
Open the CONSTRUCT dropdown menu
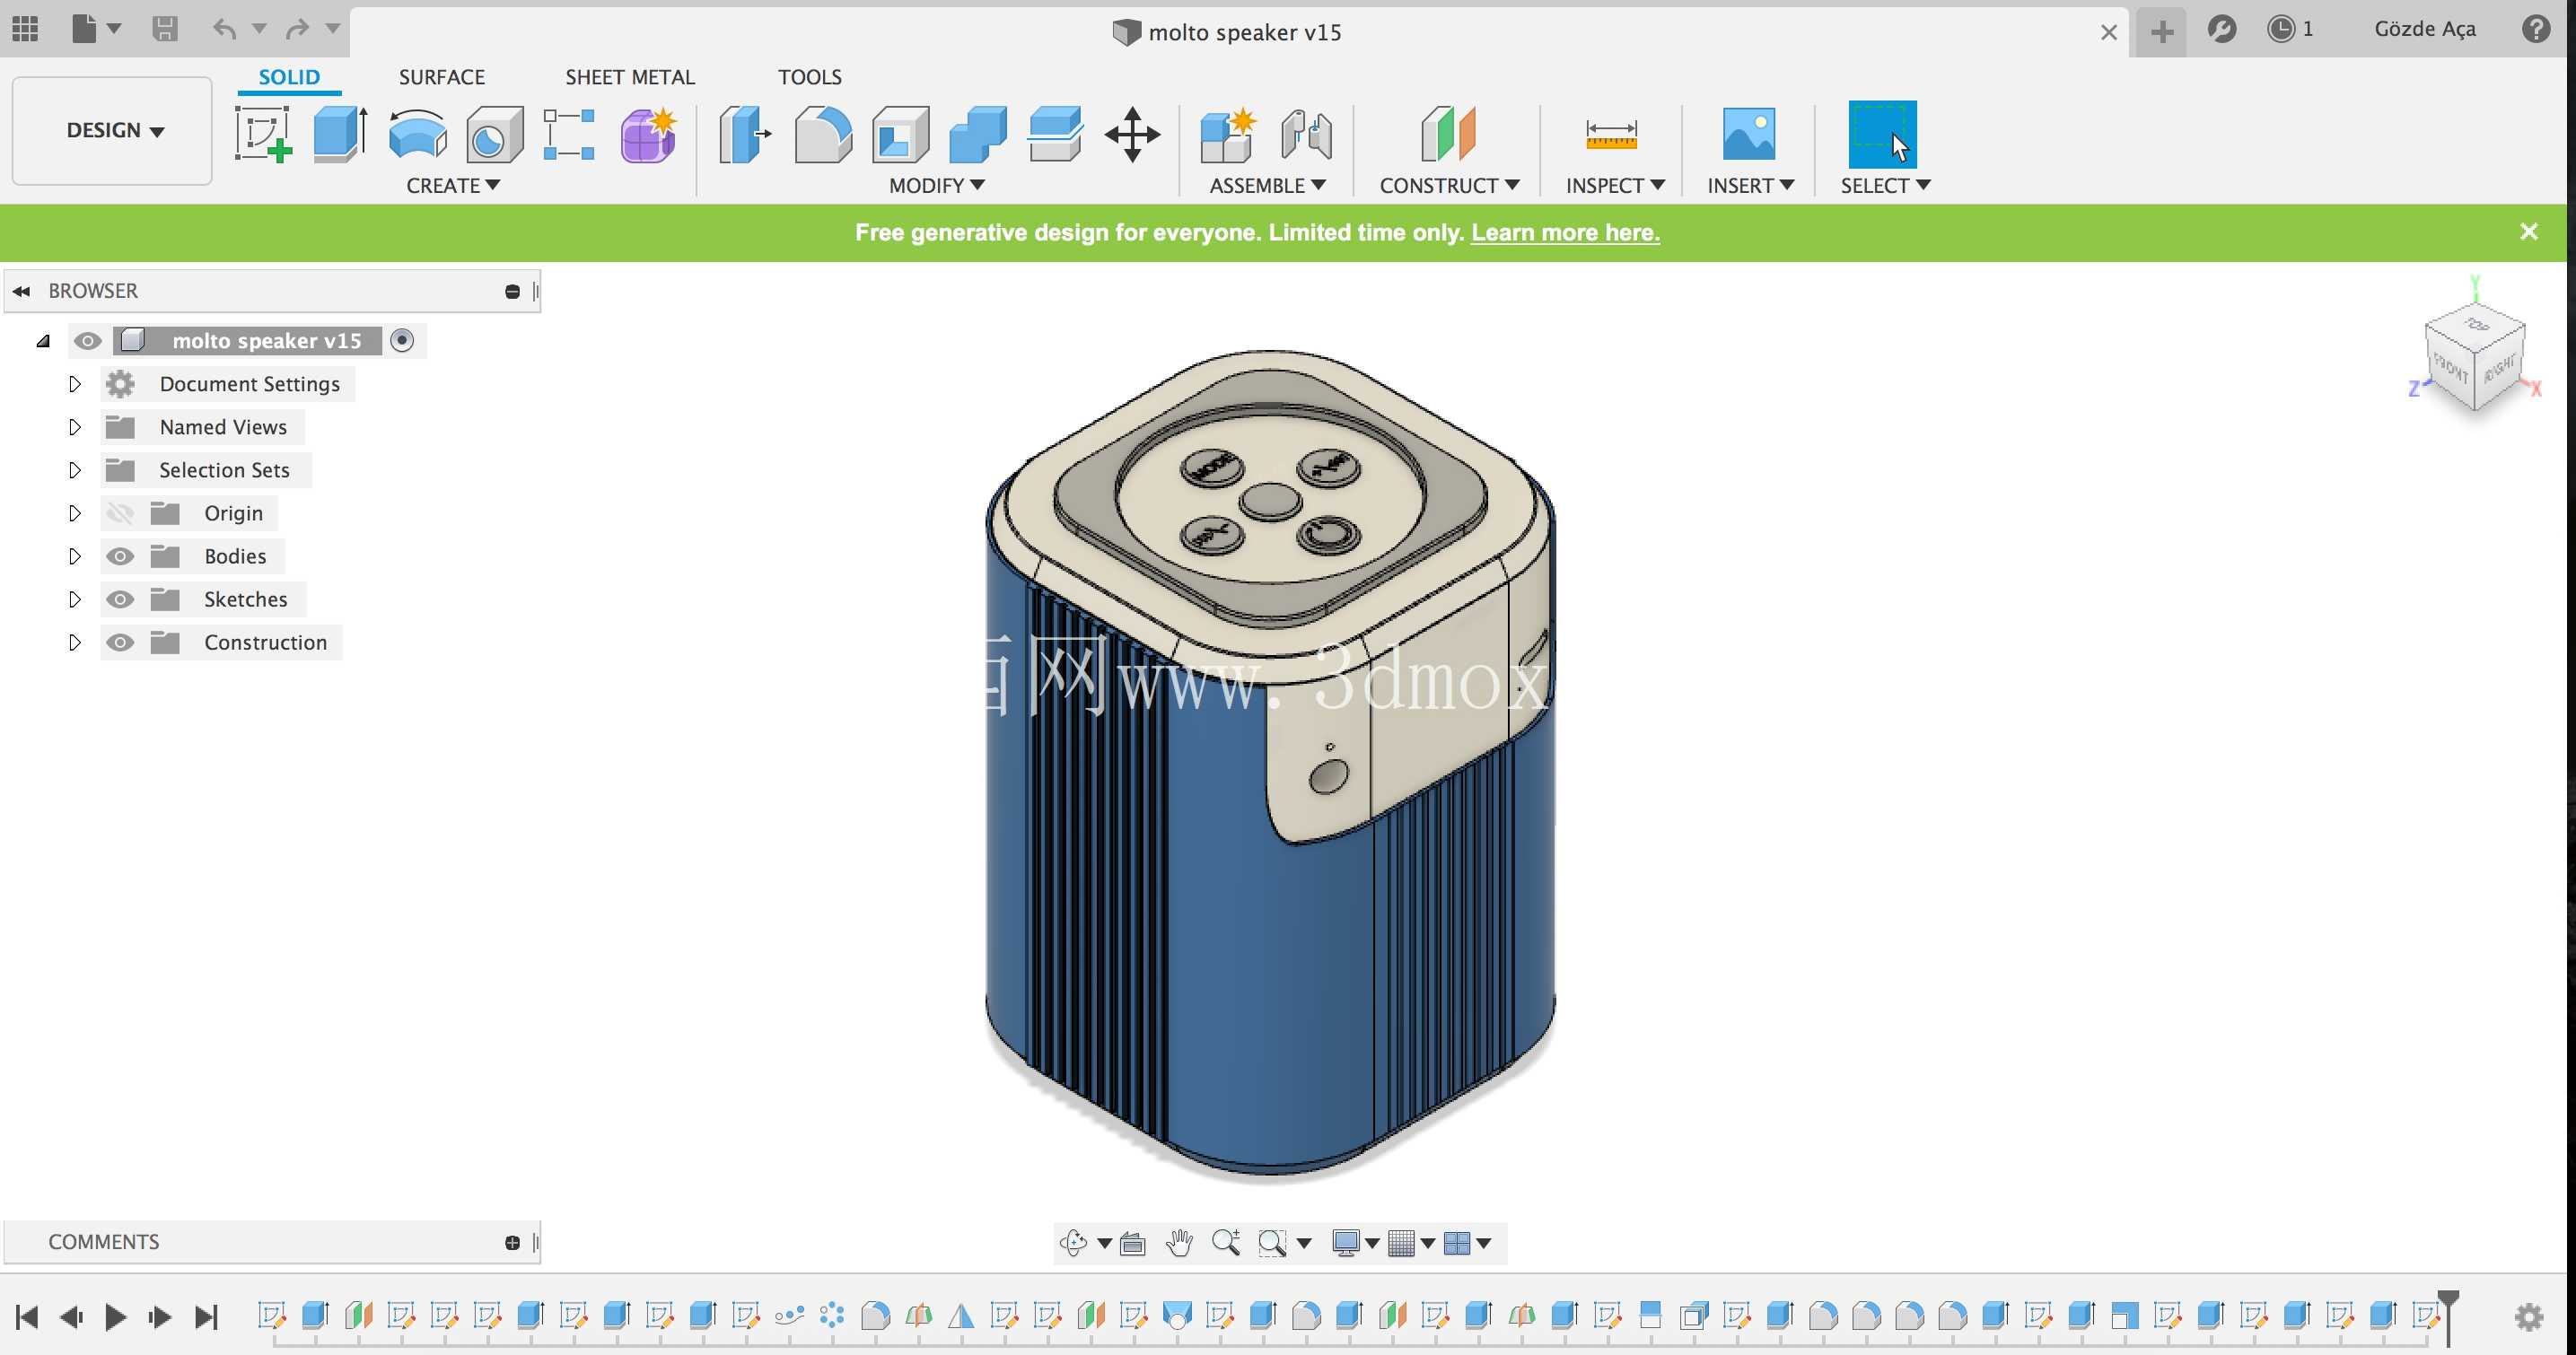coord(1449,186)
